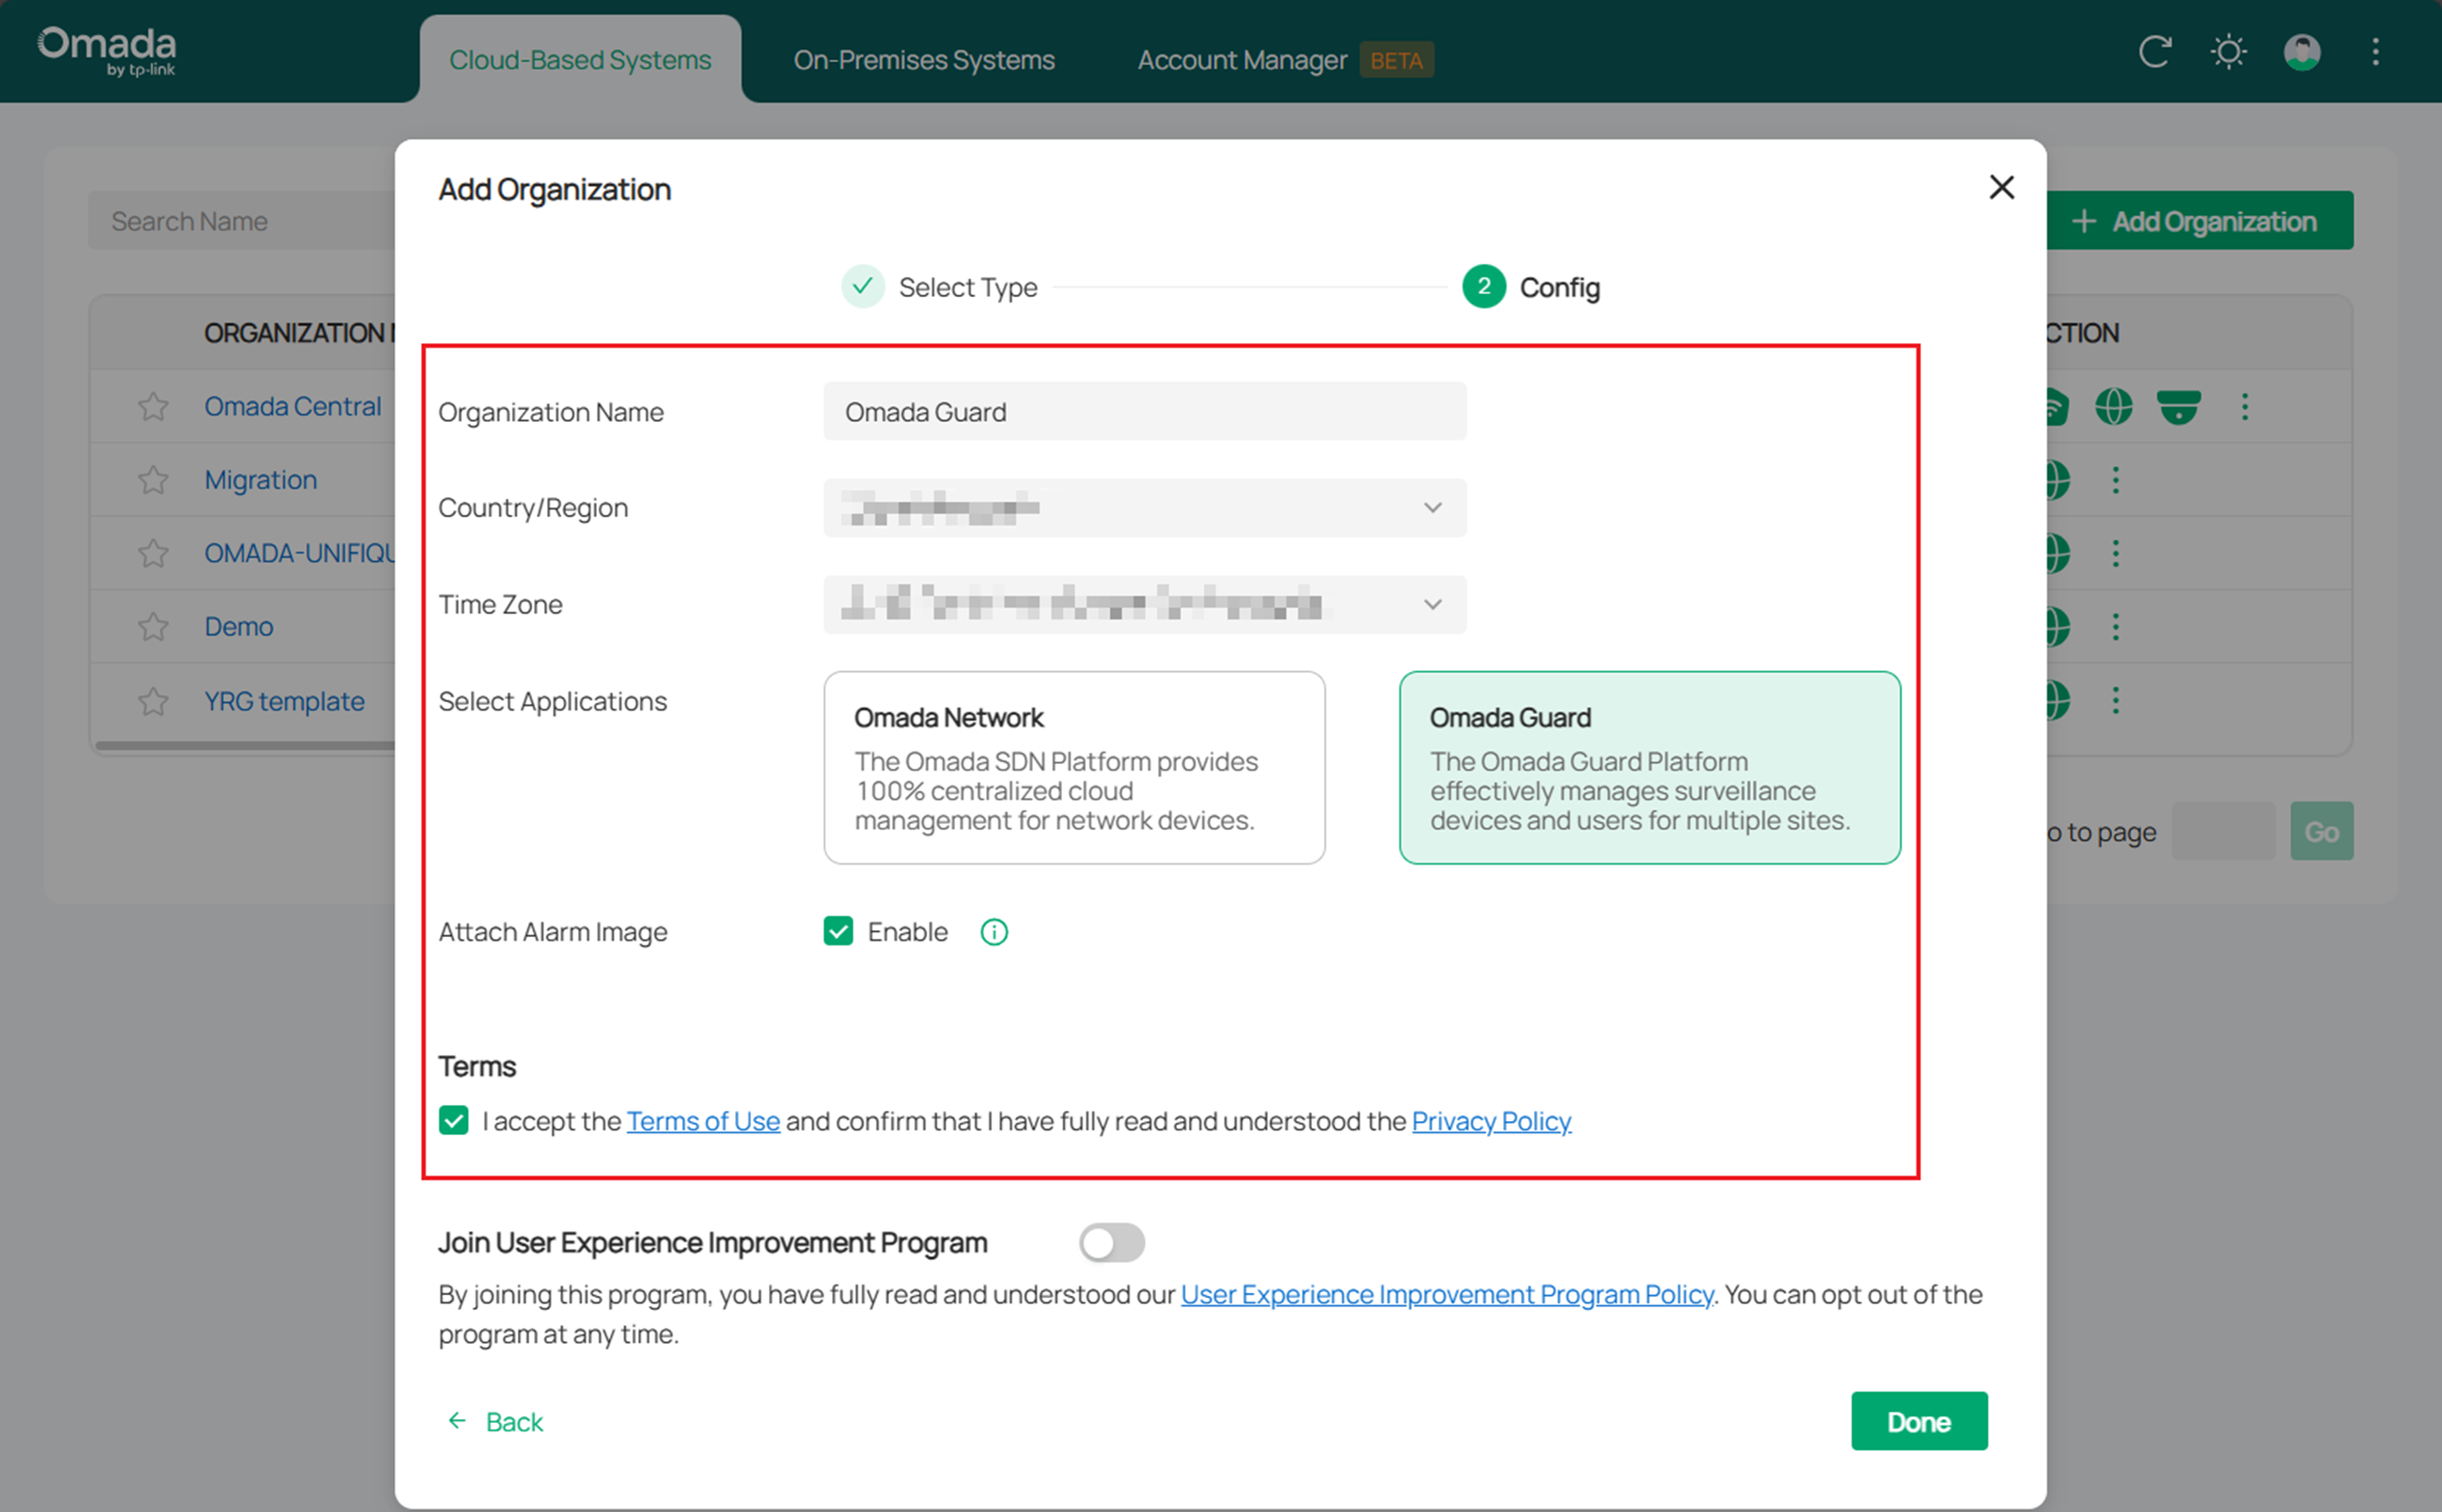Select the Omada Network application card
This screenshot has width=2442, height=1512.
click(x=1074, y=768)
